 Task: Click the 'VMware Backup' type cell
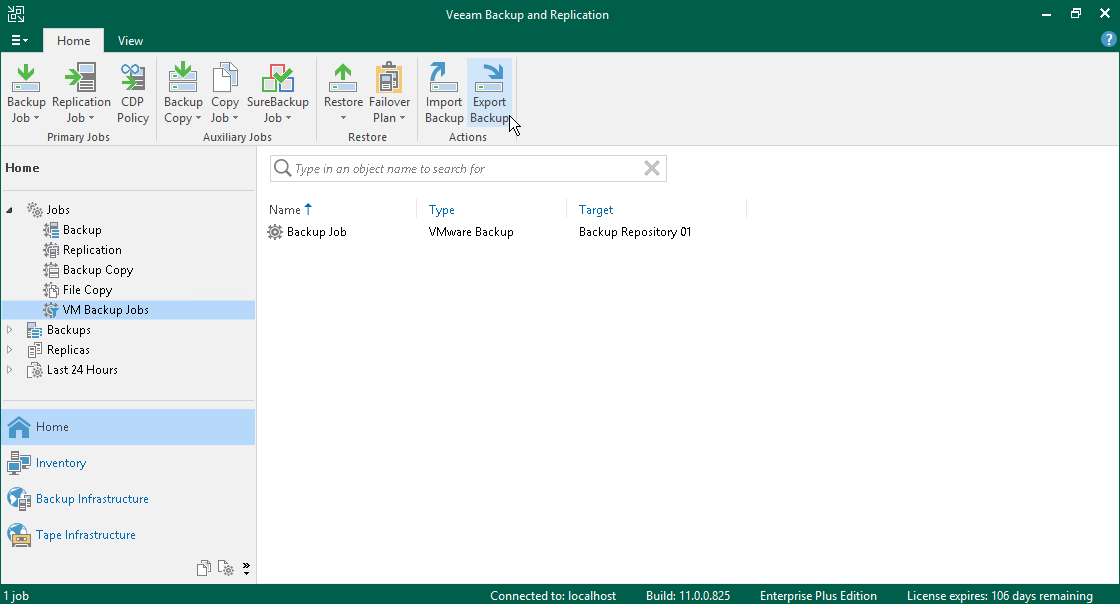coord(471,232)
